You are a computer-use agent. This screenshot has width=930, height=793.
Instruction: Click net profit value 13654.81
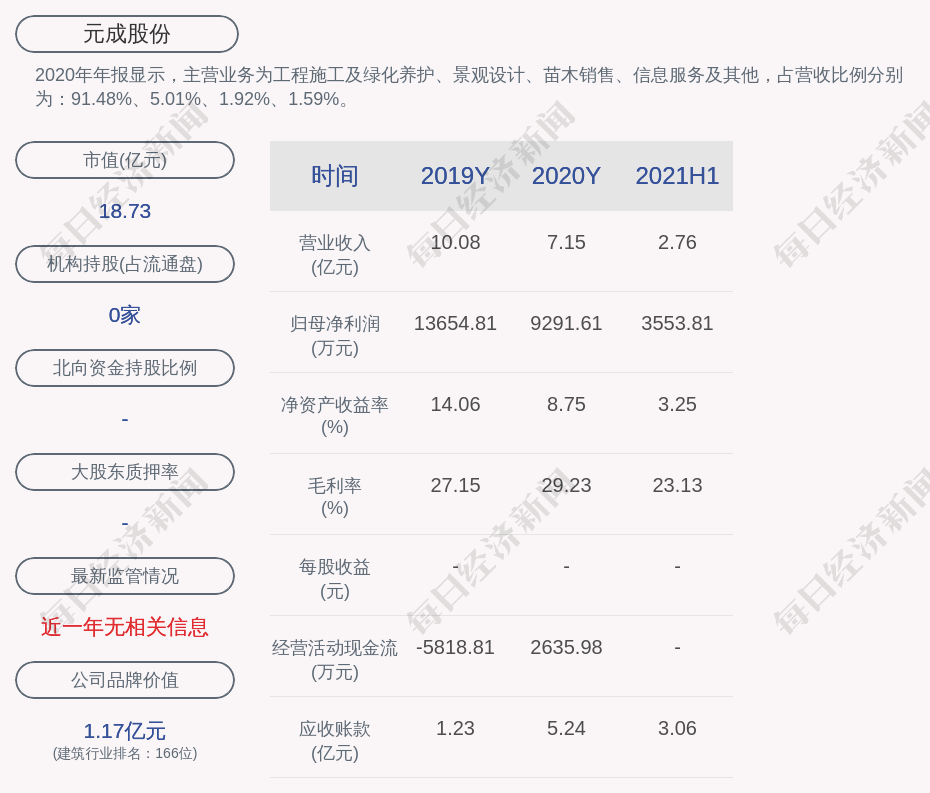[x=455, y=323]
